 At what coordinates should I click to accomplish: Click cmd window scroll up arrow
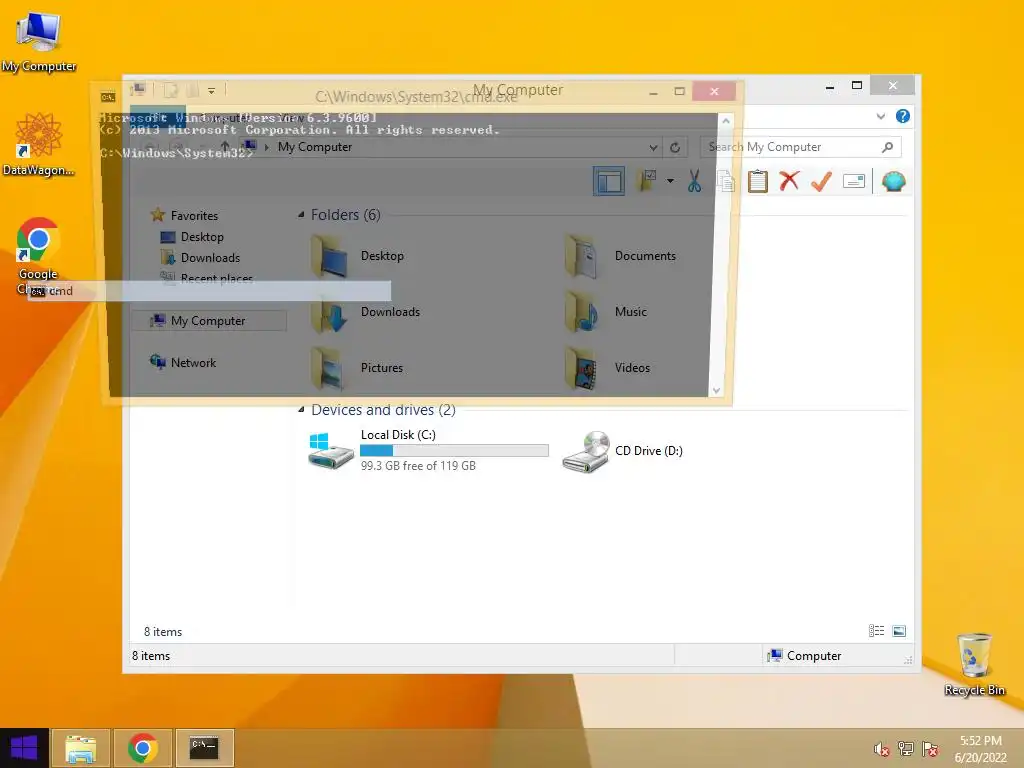click(725, 121)
